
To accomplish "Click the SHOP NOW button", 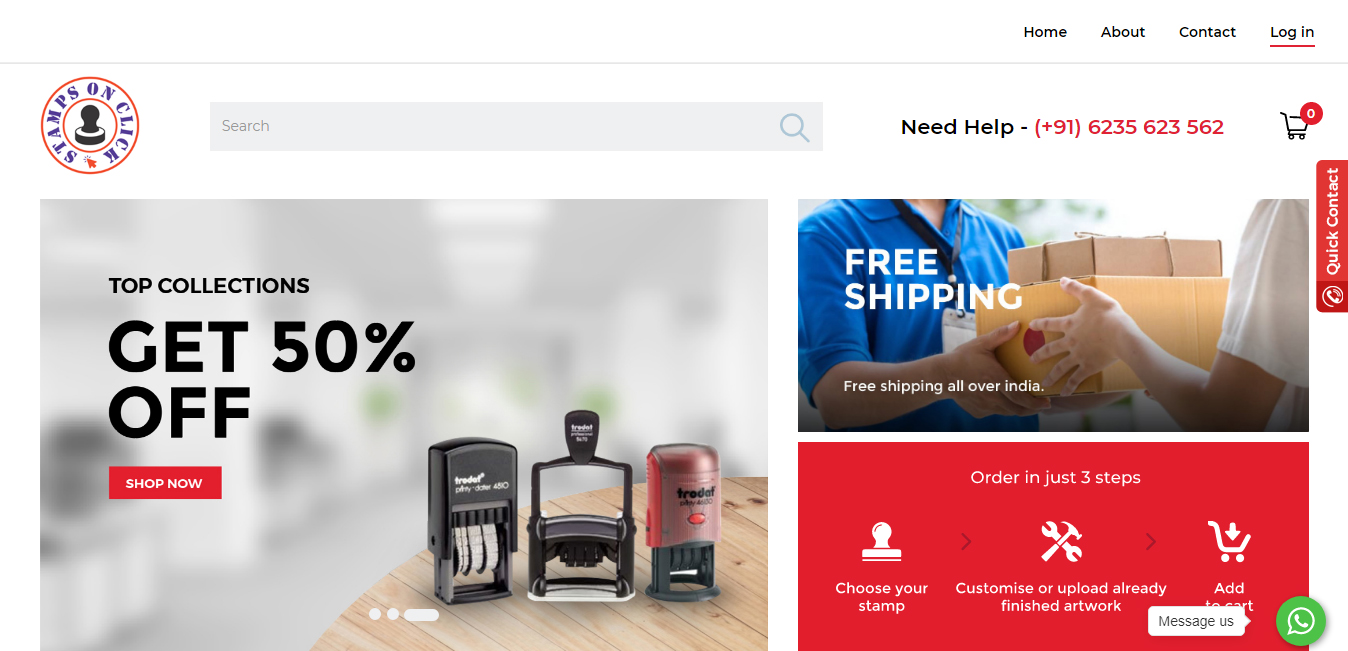I will point(165,483).
